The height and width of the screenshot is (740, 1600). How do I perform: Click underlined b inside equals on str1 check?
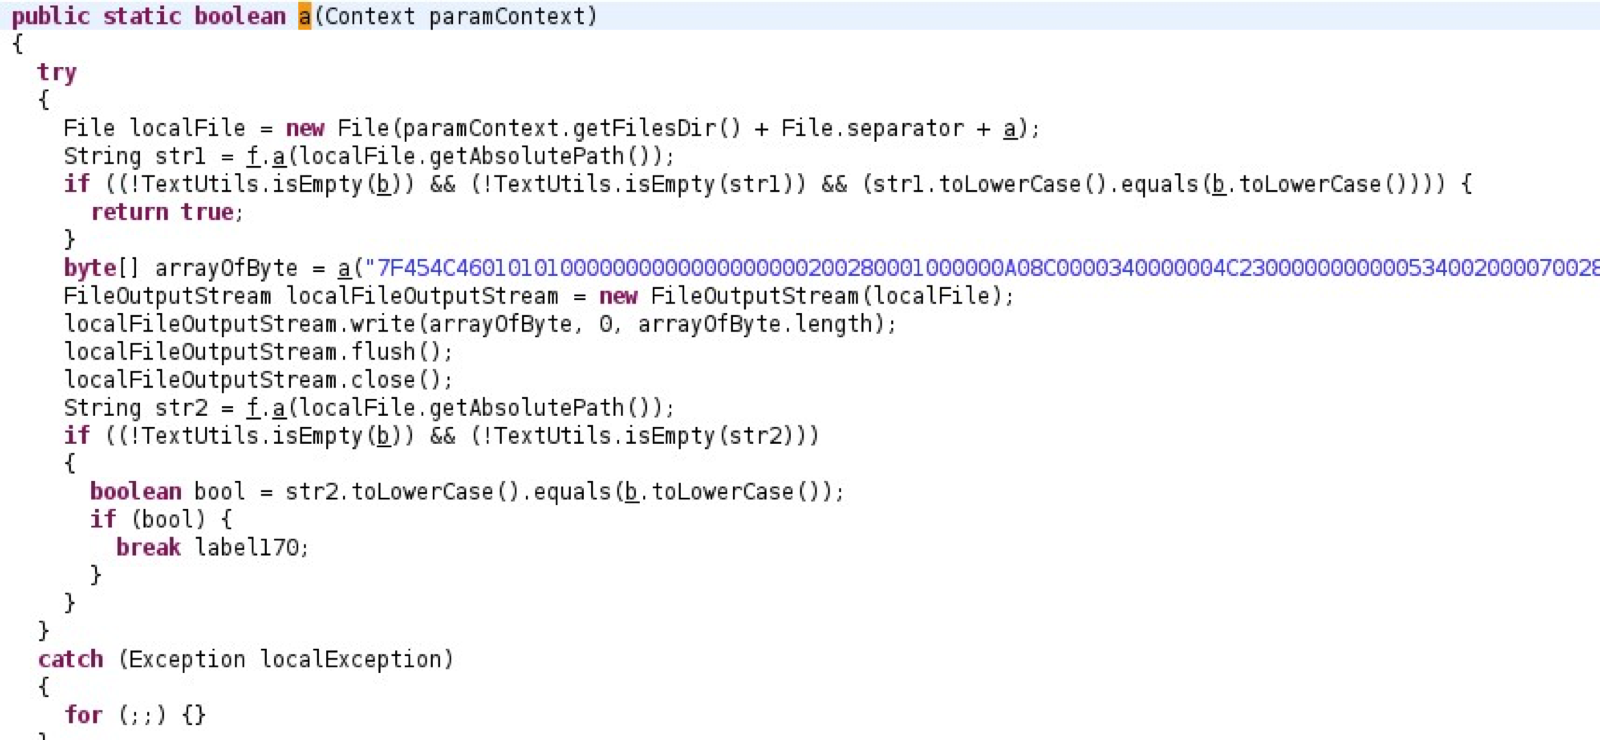pos(1217,184)
